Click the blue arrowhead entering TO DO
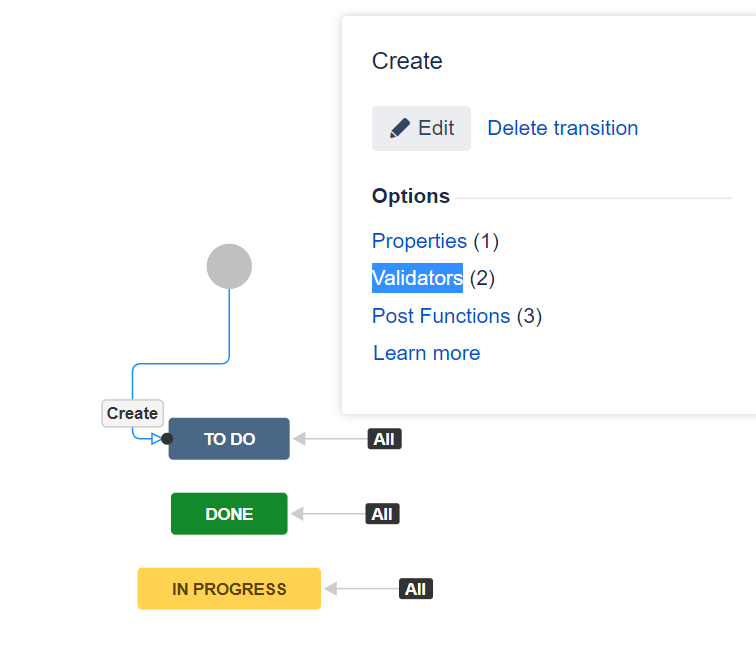Image resolution: width=756 pixels, height=653 pixels. pyautogui.click(x=157, y=439)
